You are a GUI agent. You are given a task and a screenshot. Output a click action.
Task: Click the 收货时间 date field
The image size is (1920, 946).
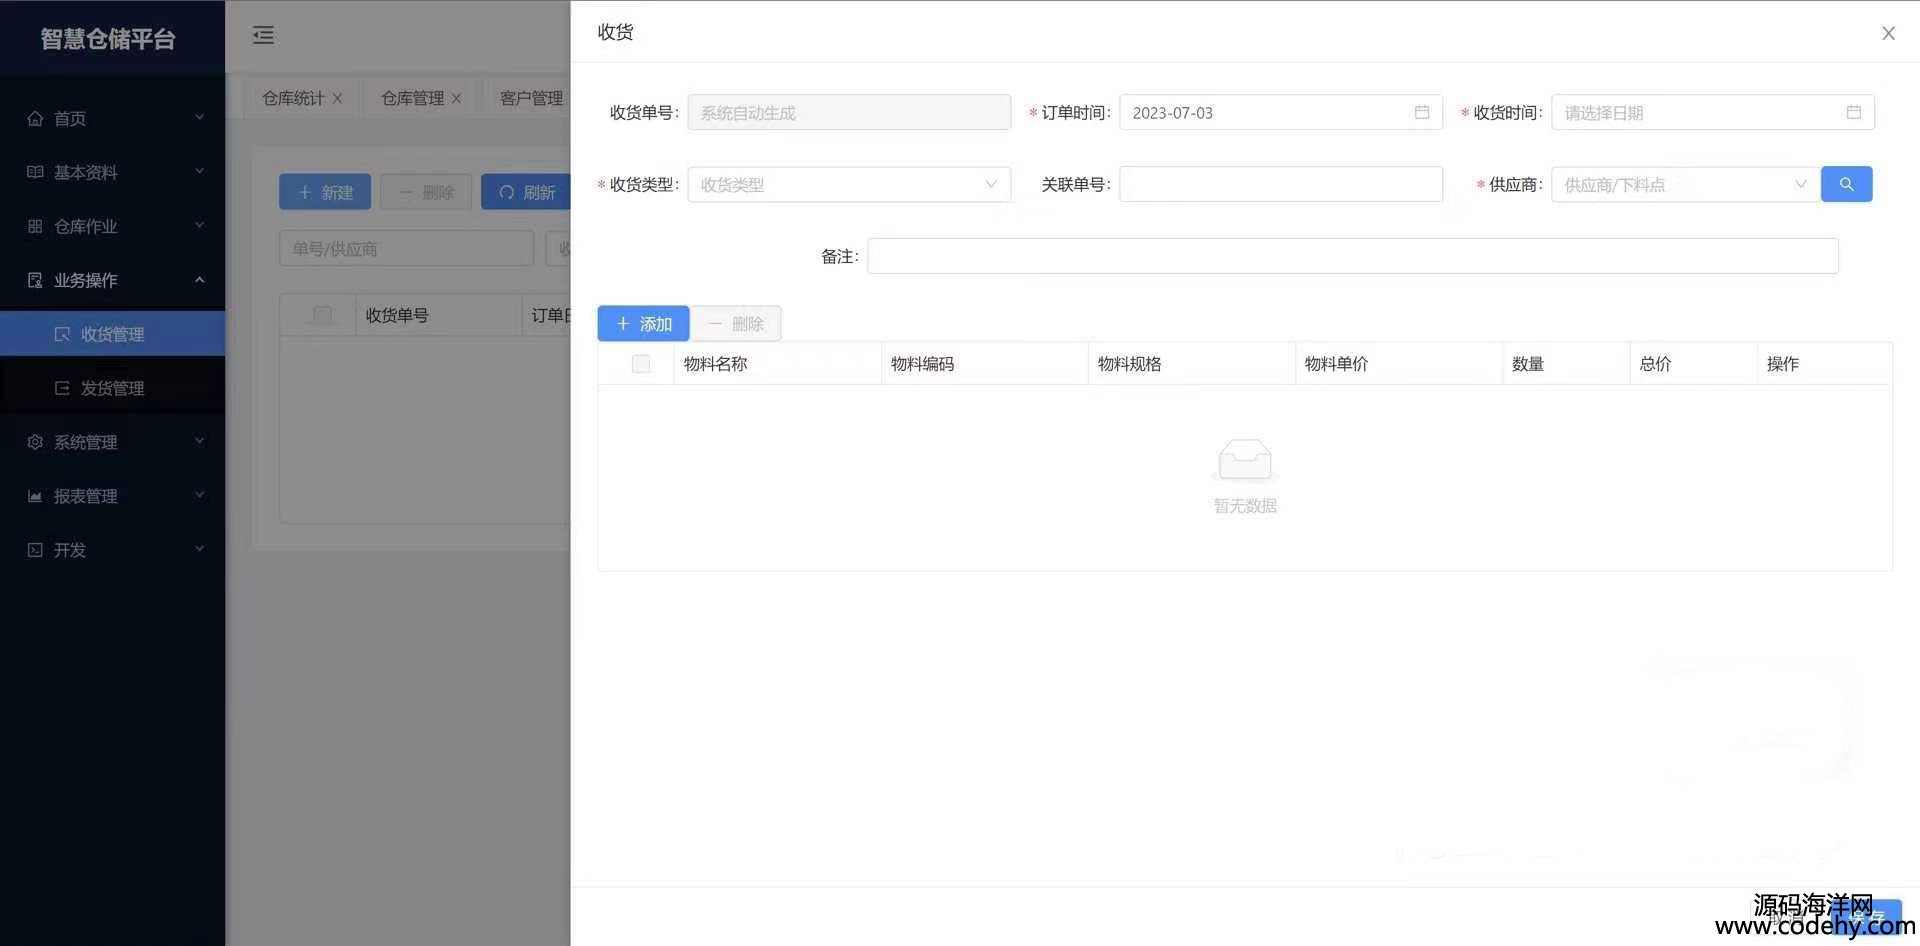pos(1713,112)
